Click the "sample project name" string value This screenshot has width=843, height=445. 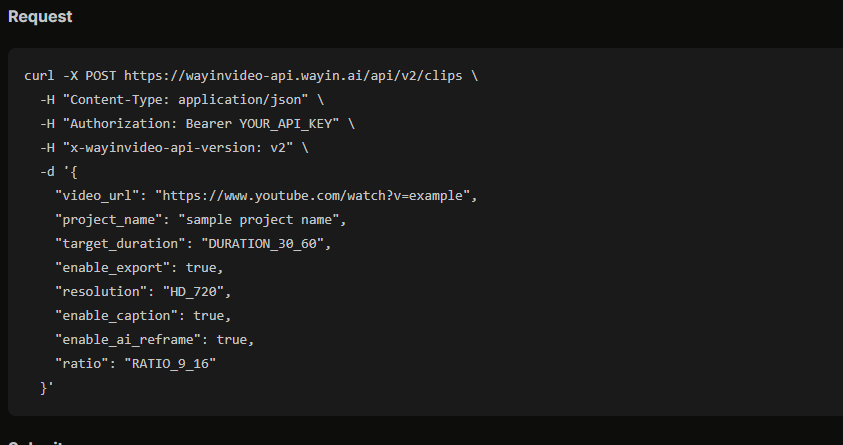coord(259,220)
